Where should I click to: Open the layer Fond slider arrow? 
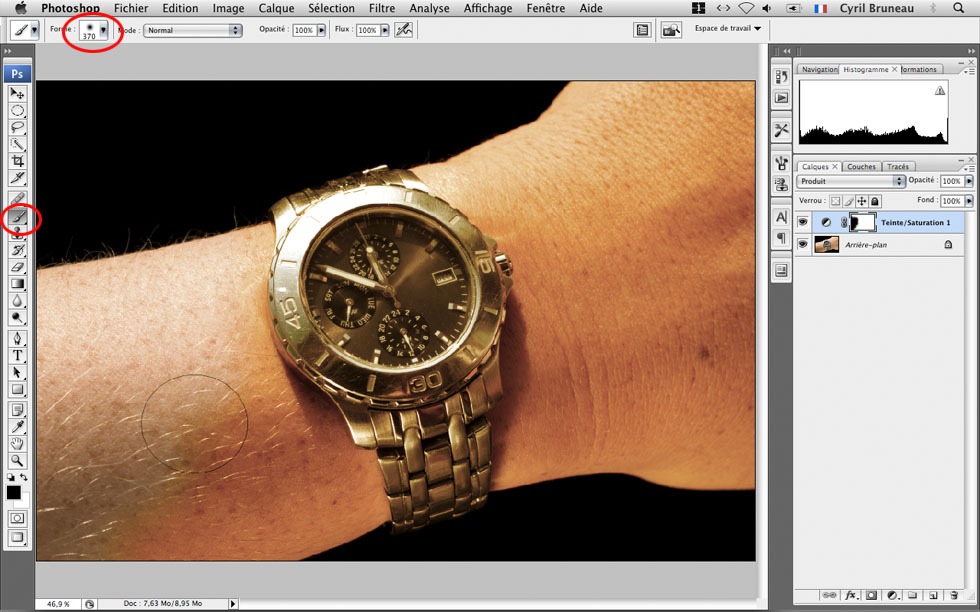(969, 201)
